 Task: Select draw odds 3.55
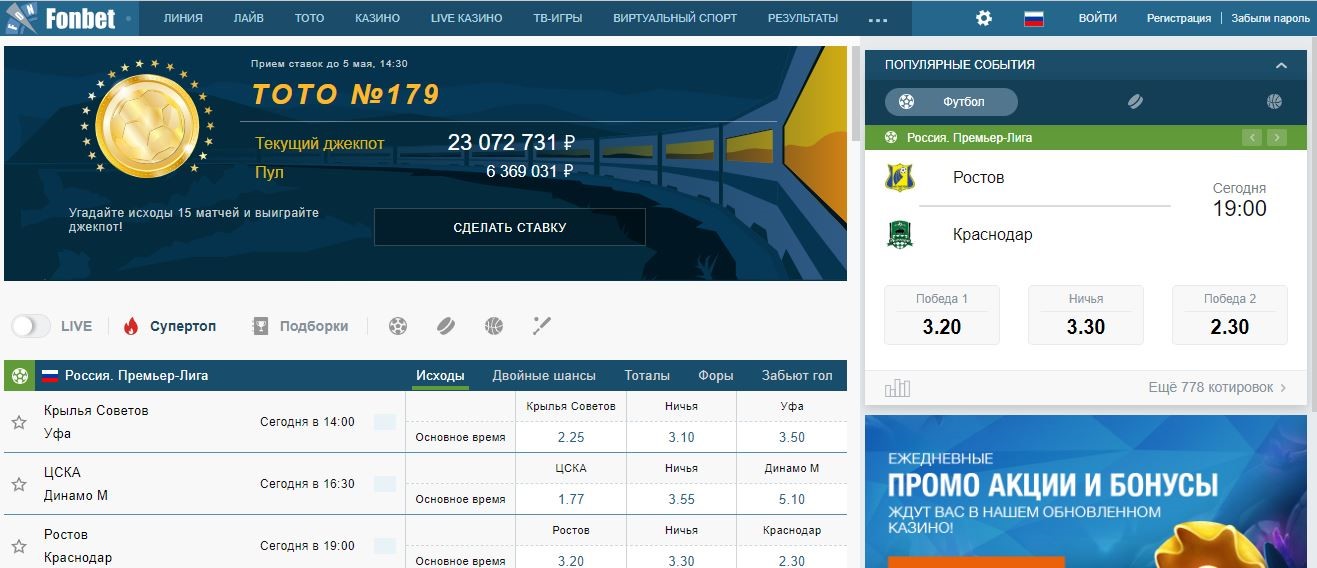point(681,499)
